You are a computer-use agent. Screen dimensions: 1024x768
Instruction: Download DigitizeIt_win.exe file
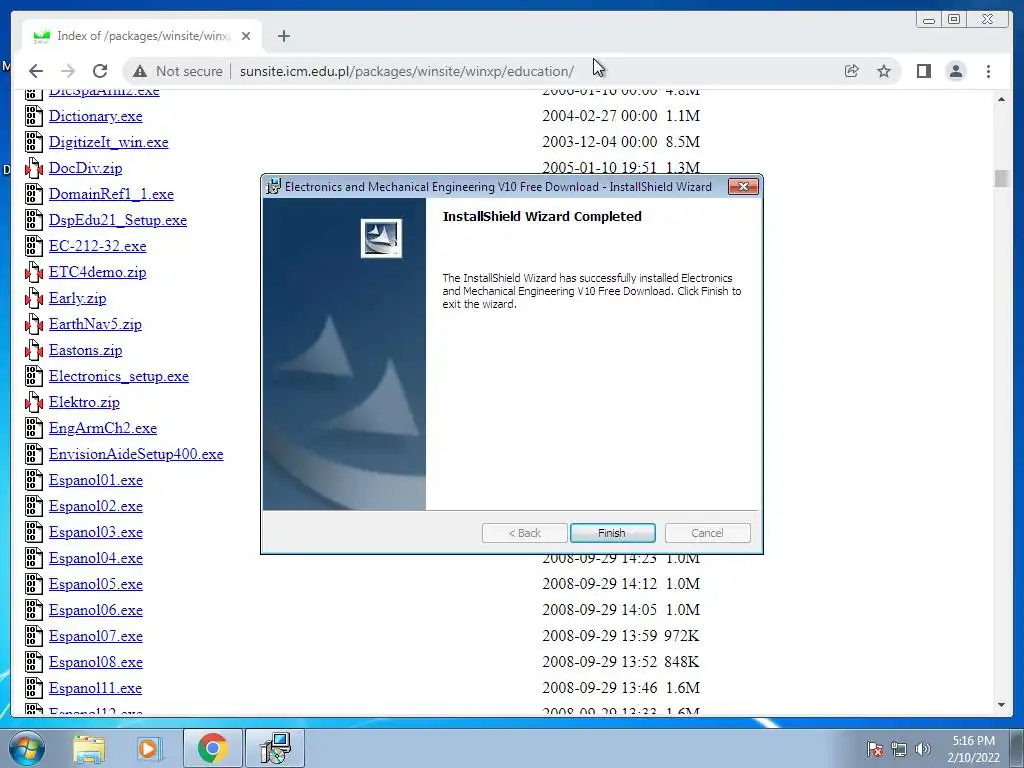(x=108, y=142)
